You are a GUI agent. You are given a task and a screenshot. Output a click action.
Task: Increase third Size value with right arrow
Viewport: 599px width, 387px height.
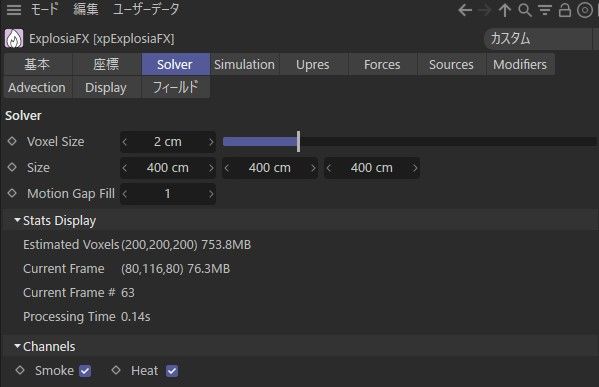click(x=415, y=168)
